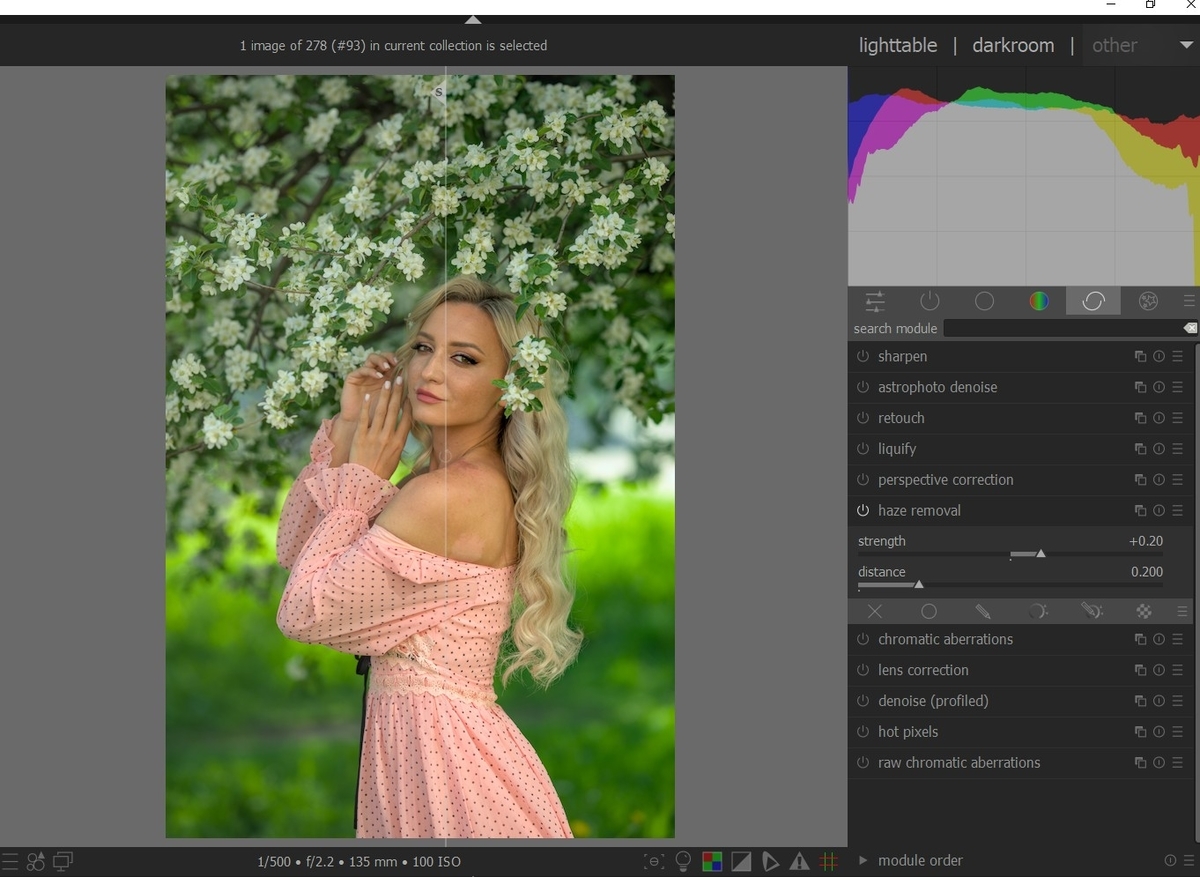Select the parametric mask icon
The height and width of the screenshot is (877, 1200).
(1037, 611)
